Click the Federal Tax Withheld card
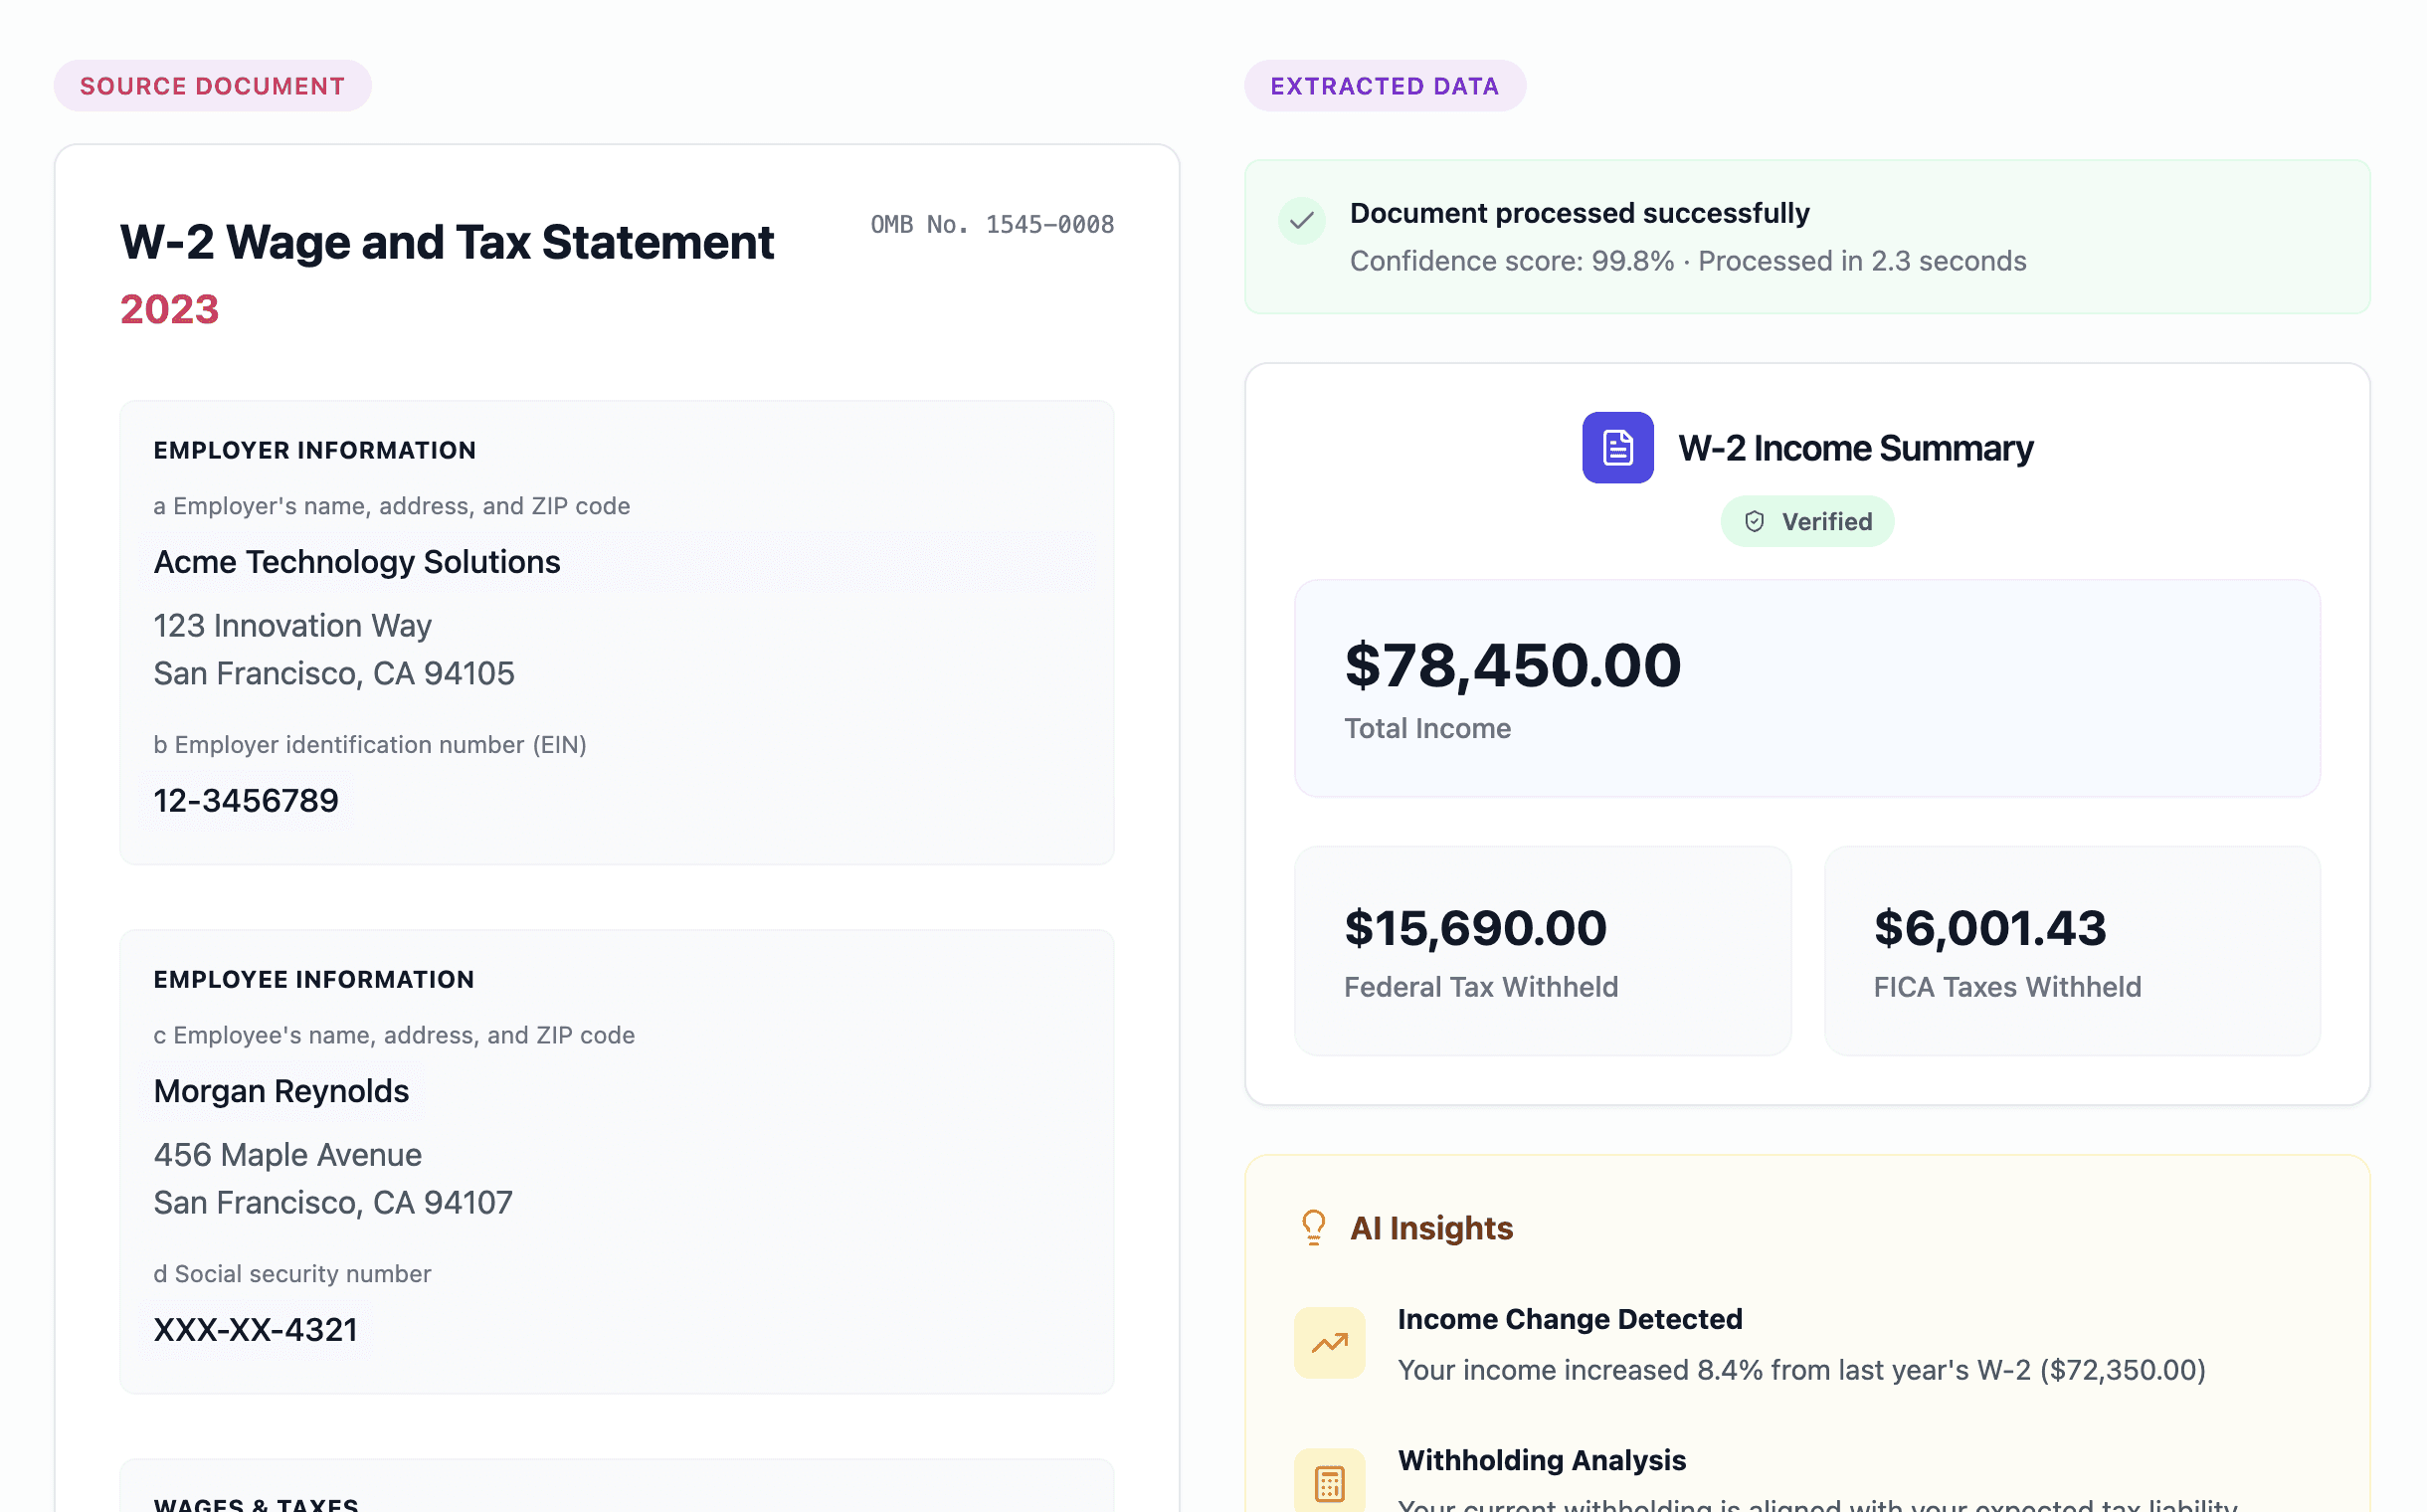This screenshot has width=2427, height=1512. pos(1541,950)
